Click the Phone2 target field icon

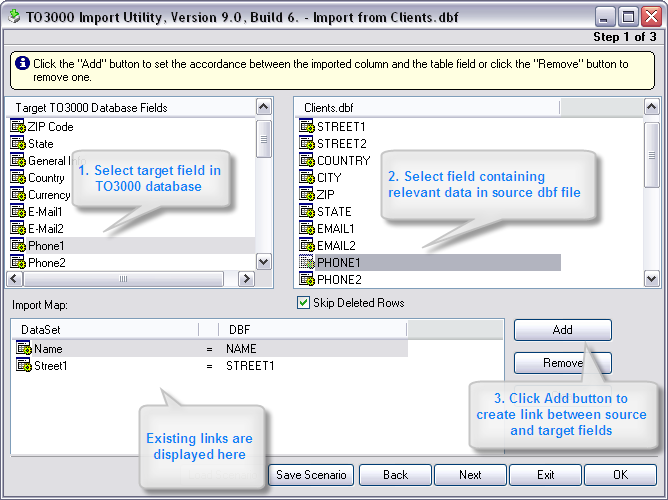[18, 263]
